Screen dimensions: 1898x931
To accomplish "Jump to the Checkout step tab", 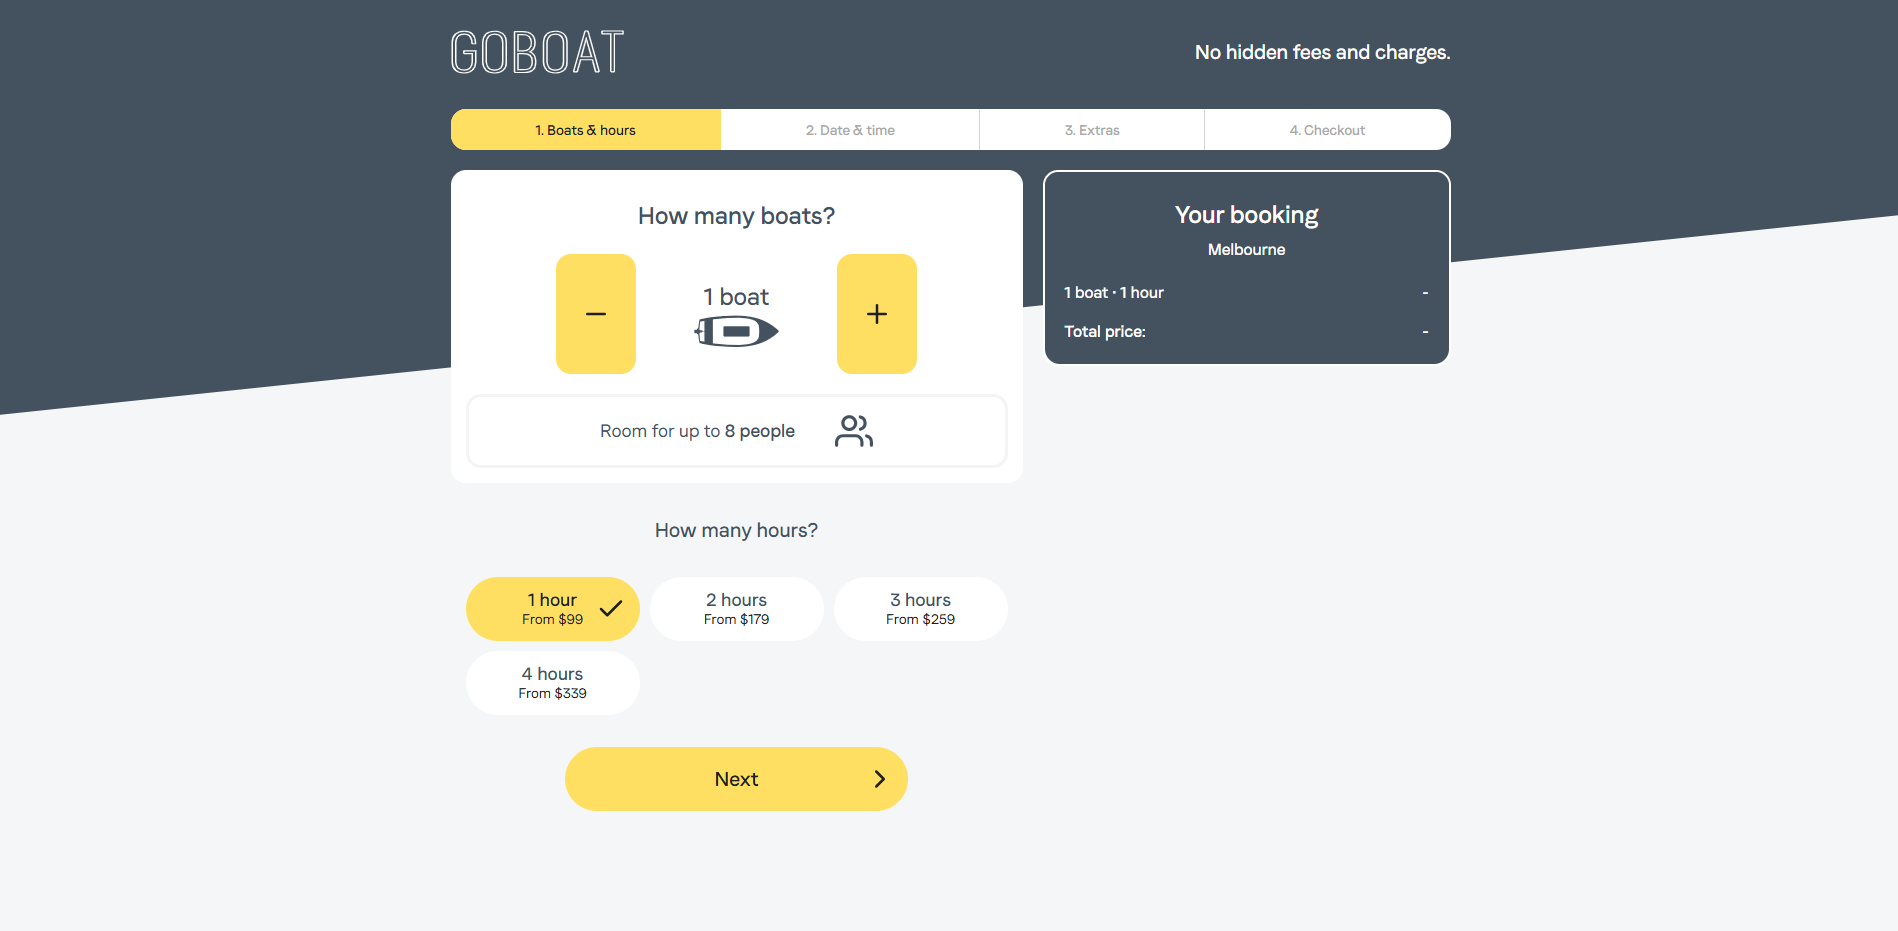I will coord(1328,130).
